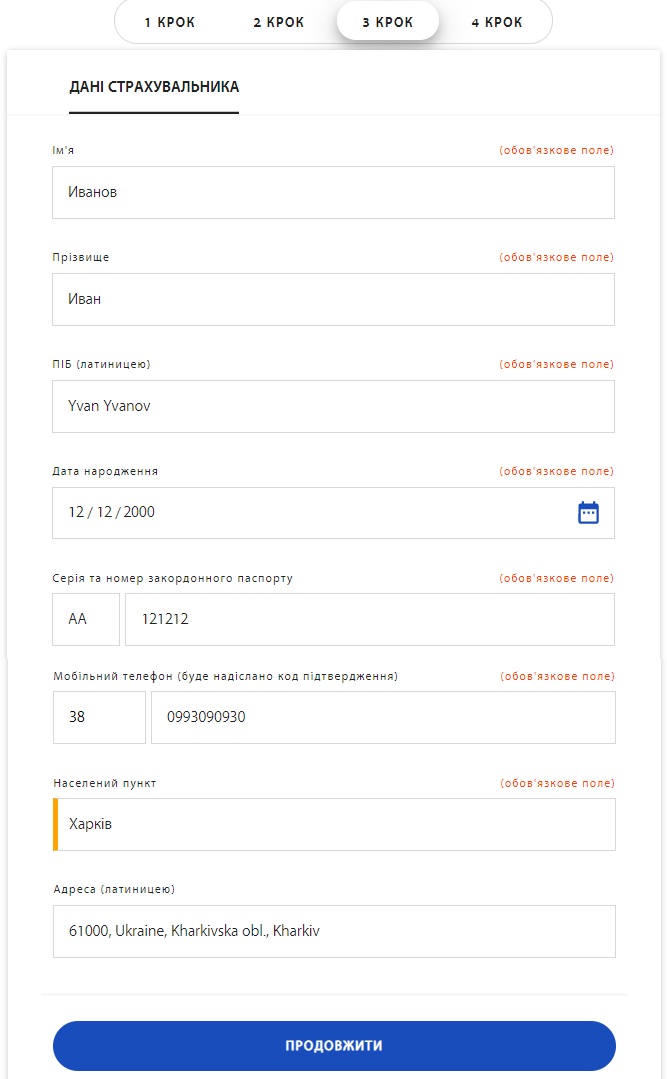The height and width of the screenshot is (1079, 667).
Task: Select the active 3 КРОК step
Action: coord(387,22)
